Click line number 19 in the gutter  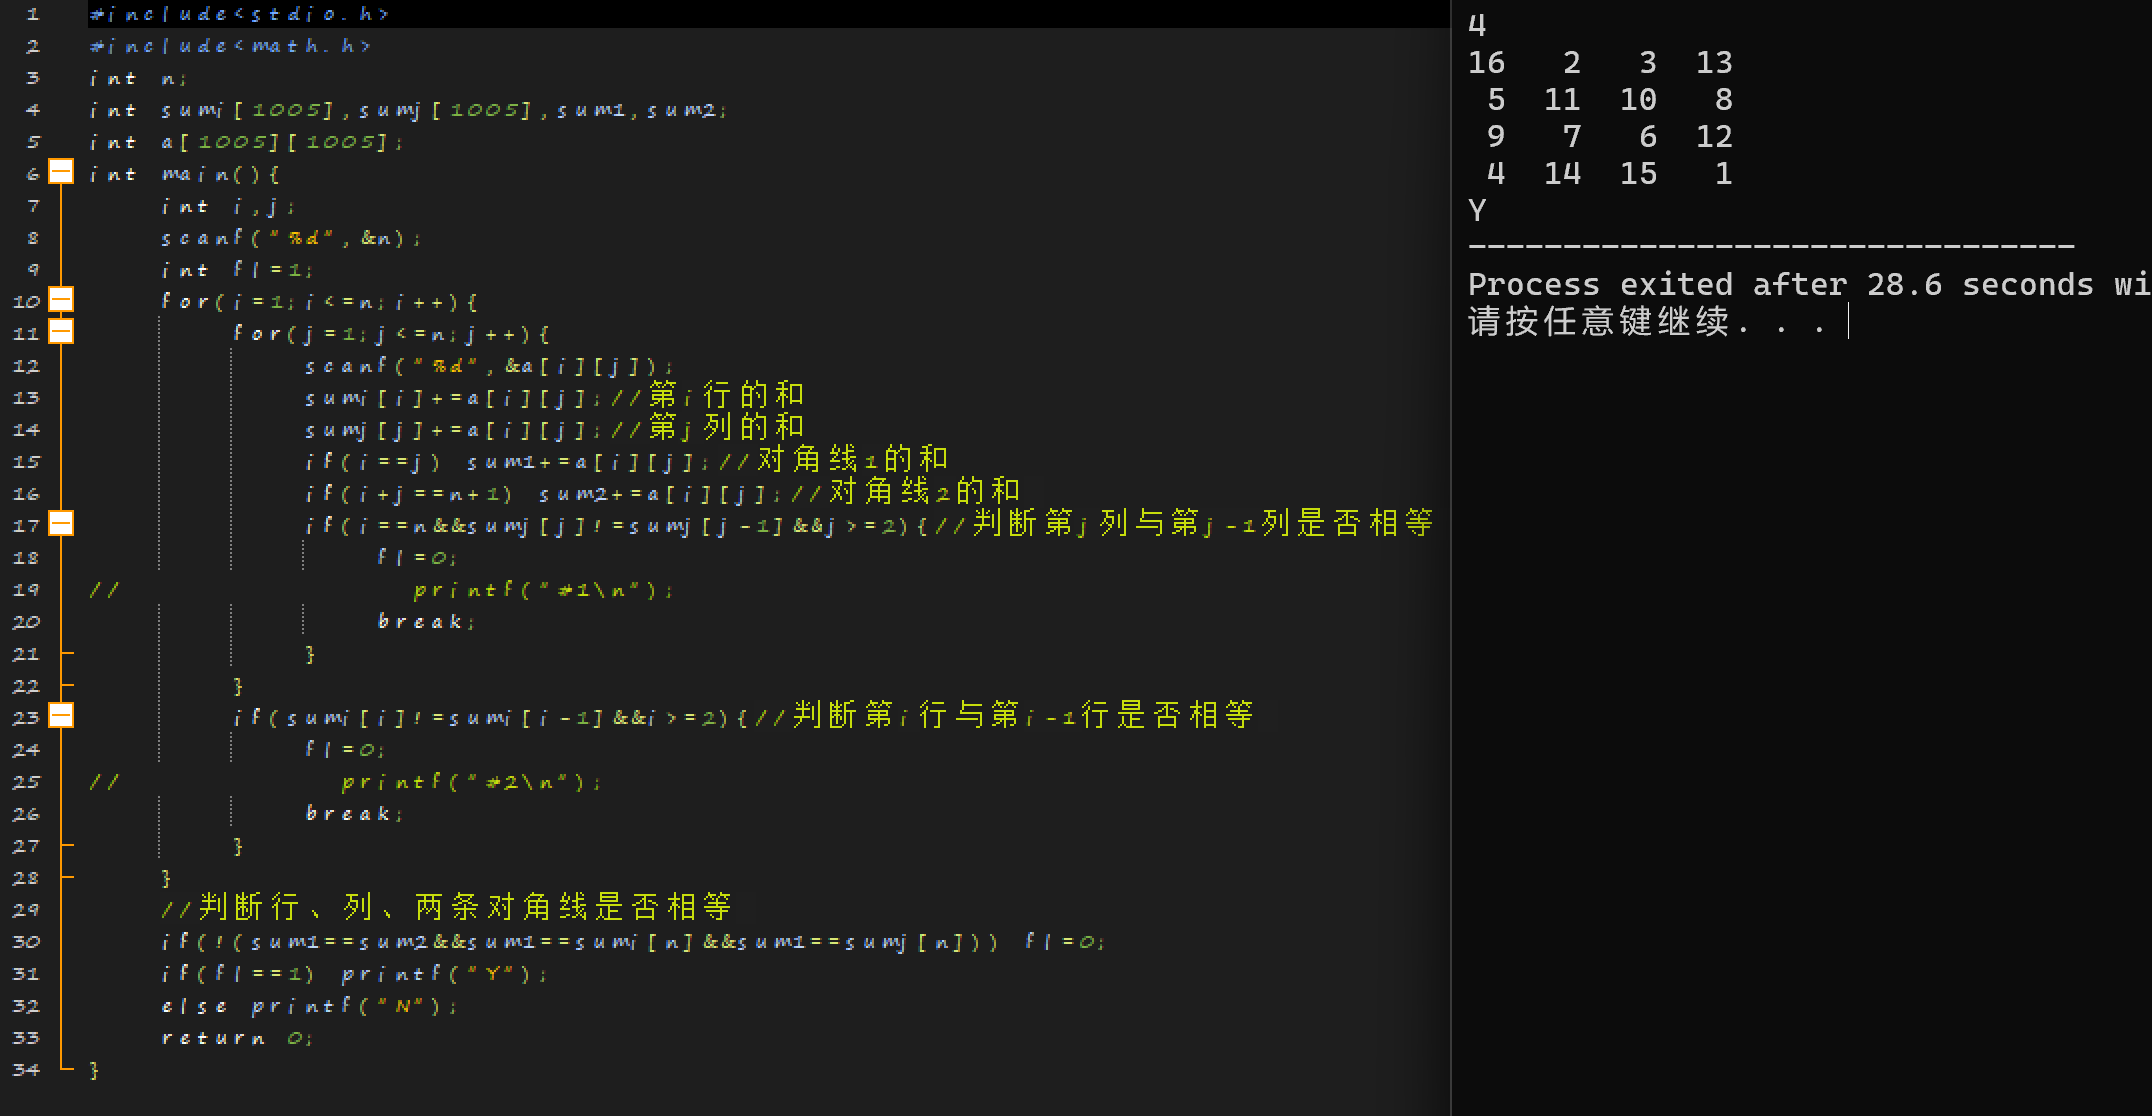coord(27,590)
